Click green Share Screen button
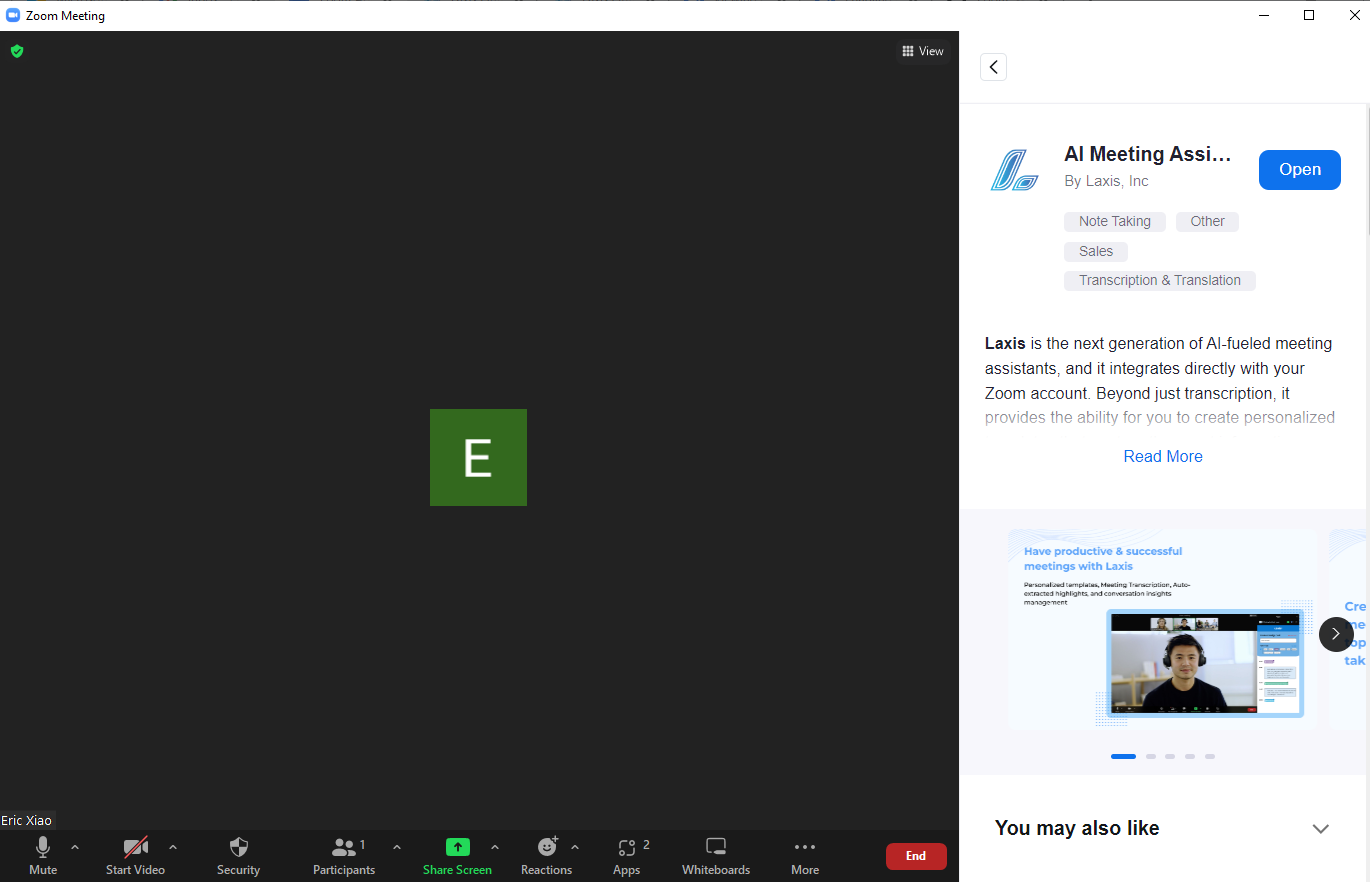Screen dimensions: 1370x882 (457, 856)
